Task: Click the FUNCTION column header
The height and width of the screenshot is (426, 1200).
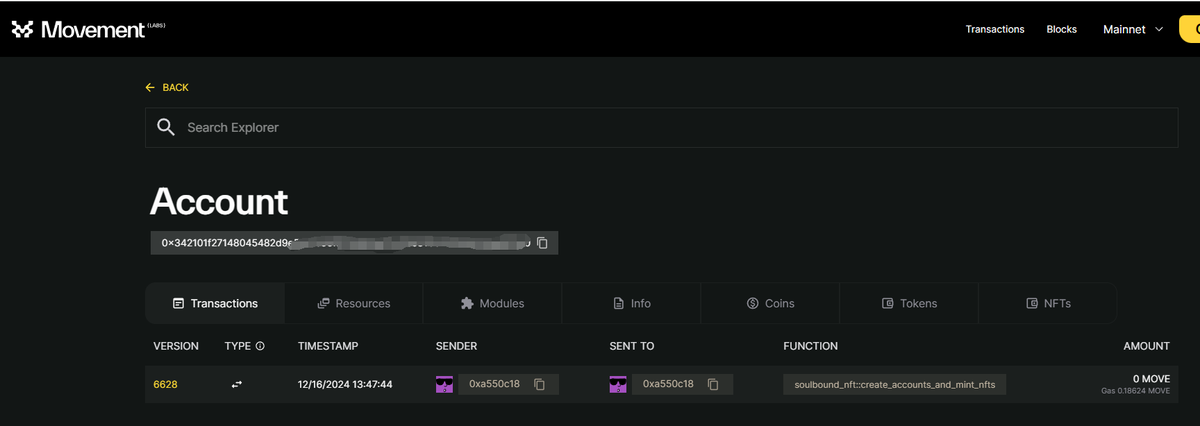Action: 810,346
